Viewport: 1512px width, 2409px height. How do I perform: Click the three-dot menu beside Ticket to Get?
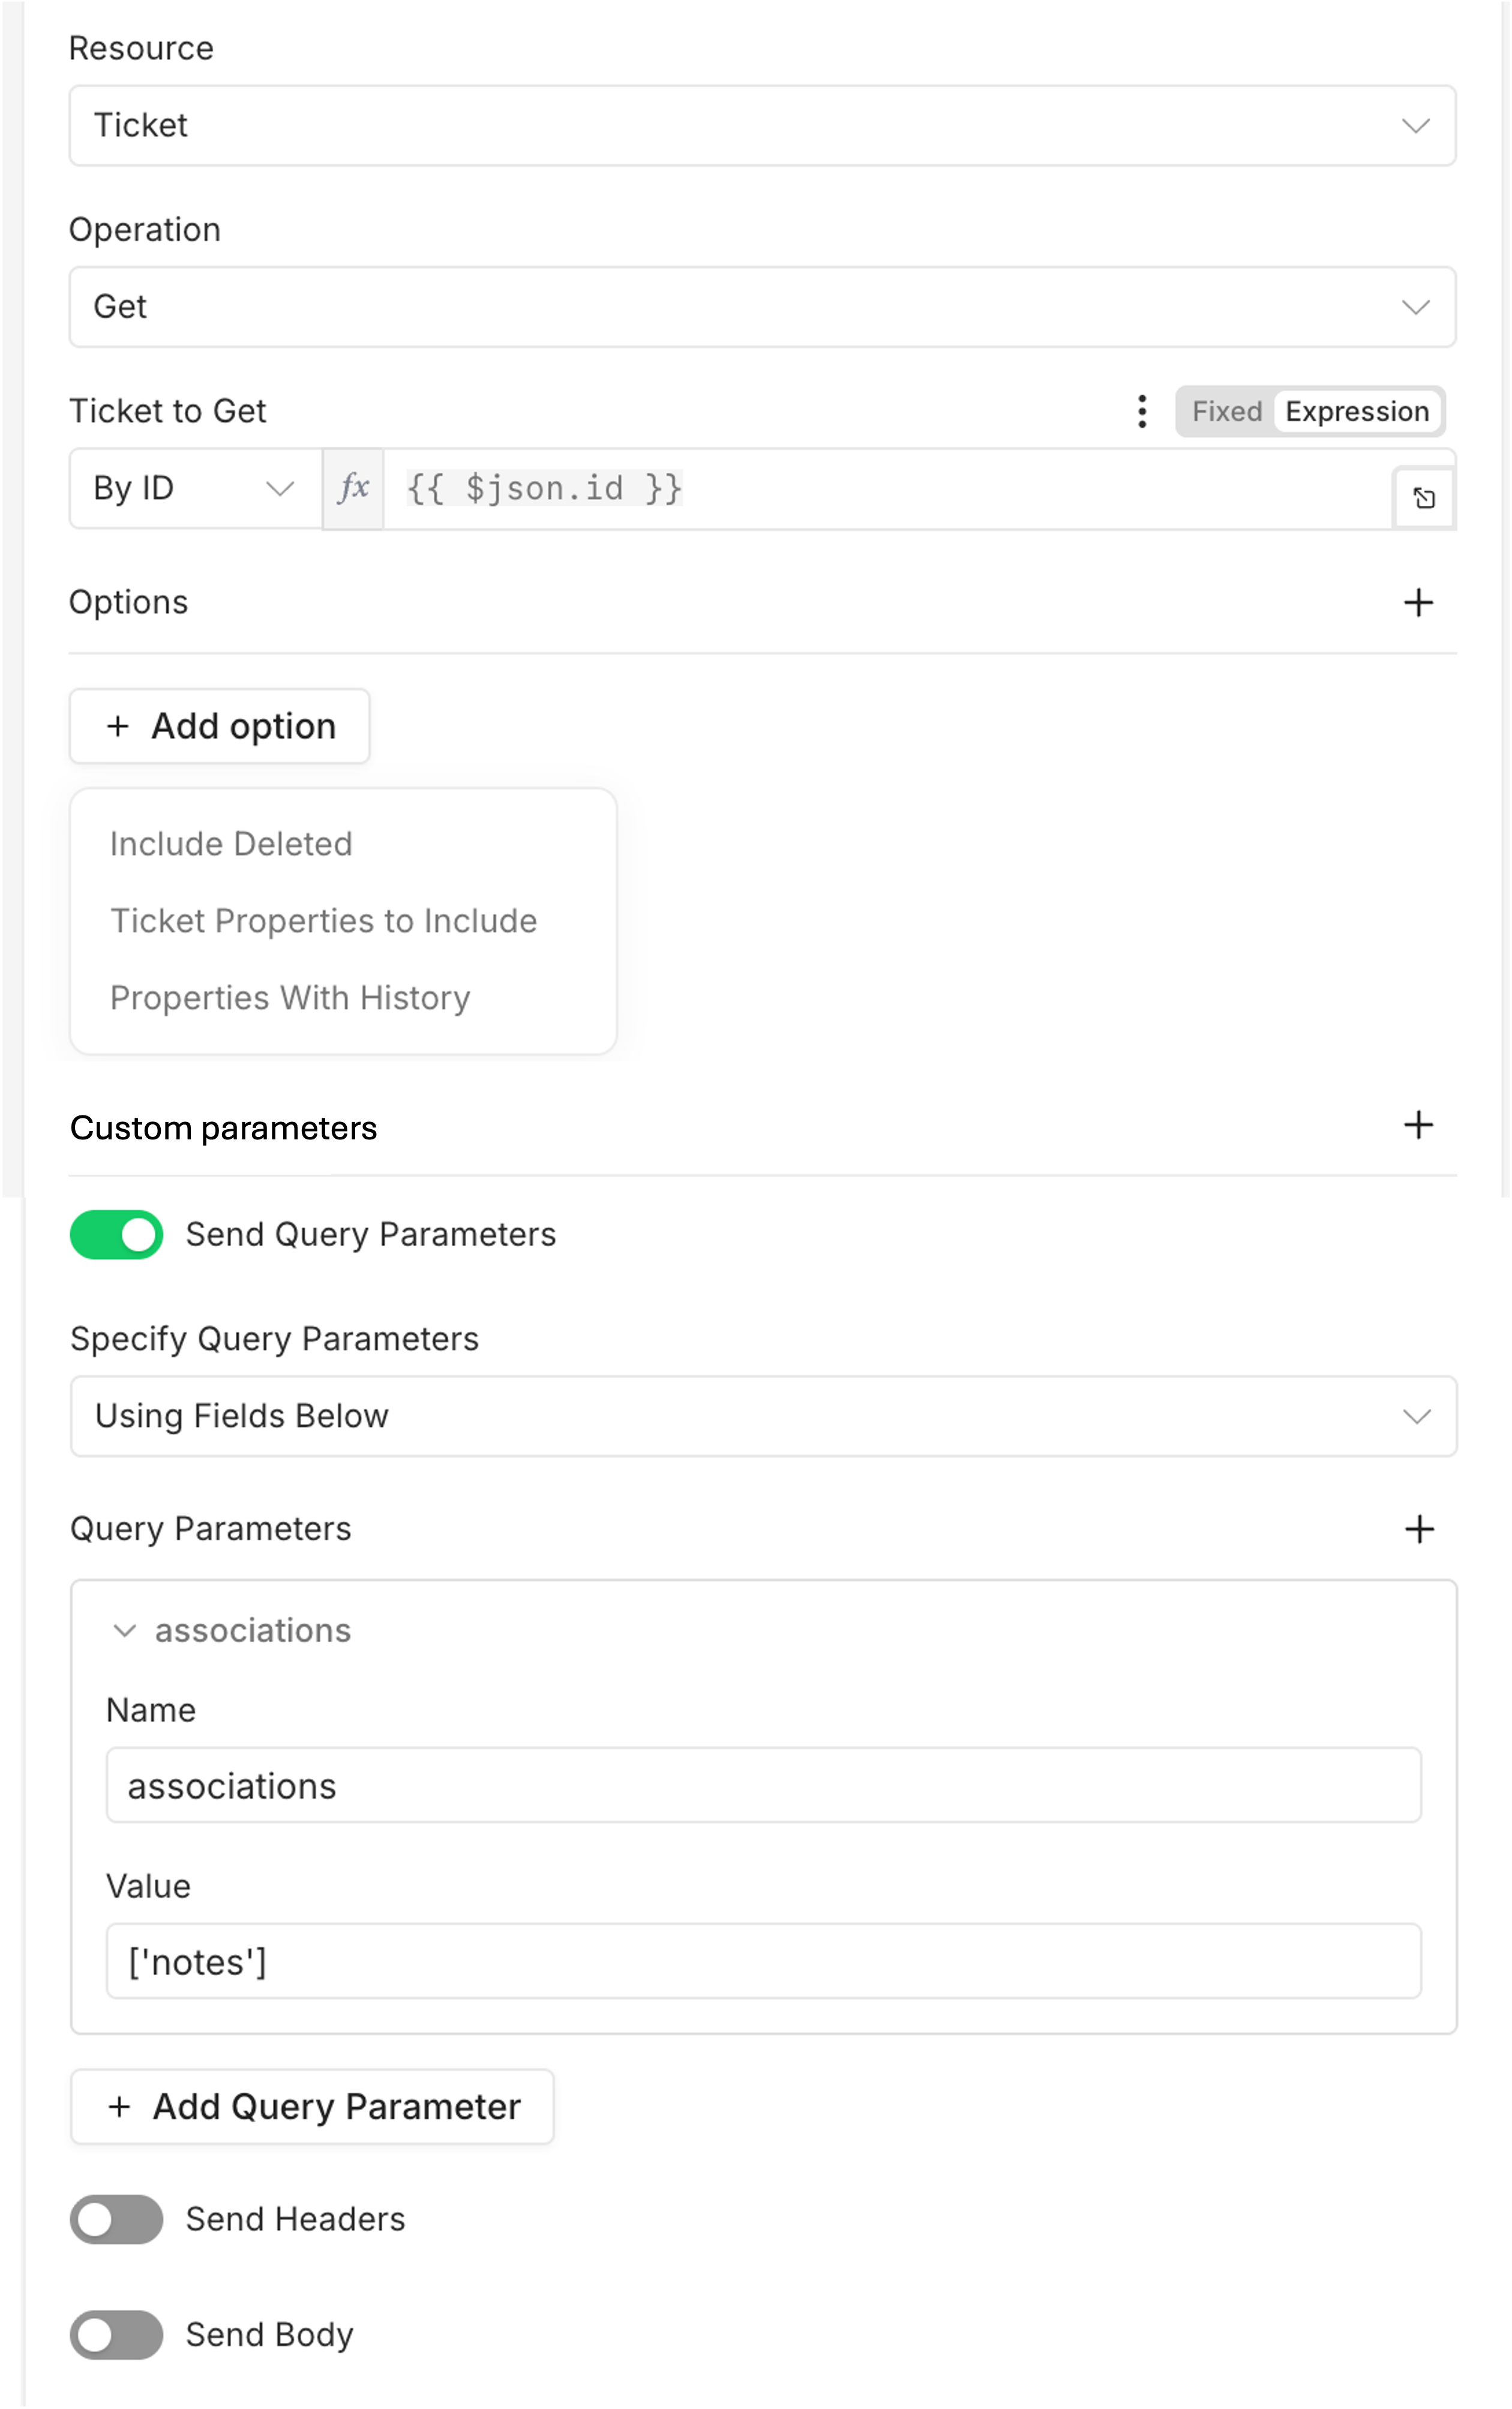tap(1142, 411)
